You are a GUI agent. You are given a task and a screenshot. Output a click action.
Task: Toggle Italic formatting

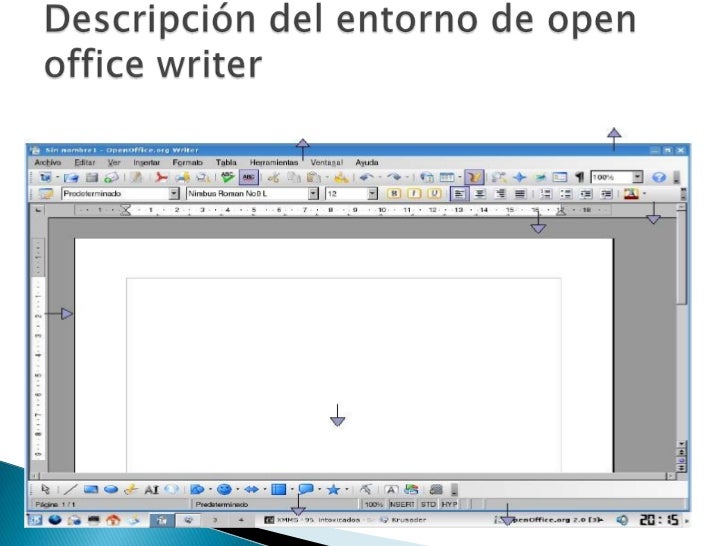pyautogui.click(x=414, y=194)
